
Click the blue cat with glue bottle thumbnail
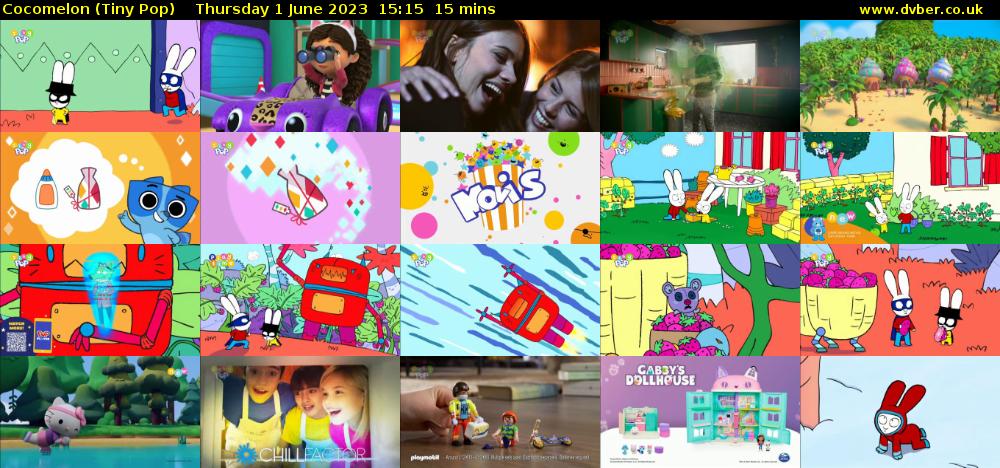tap(100, 188)
